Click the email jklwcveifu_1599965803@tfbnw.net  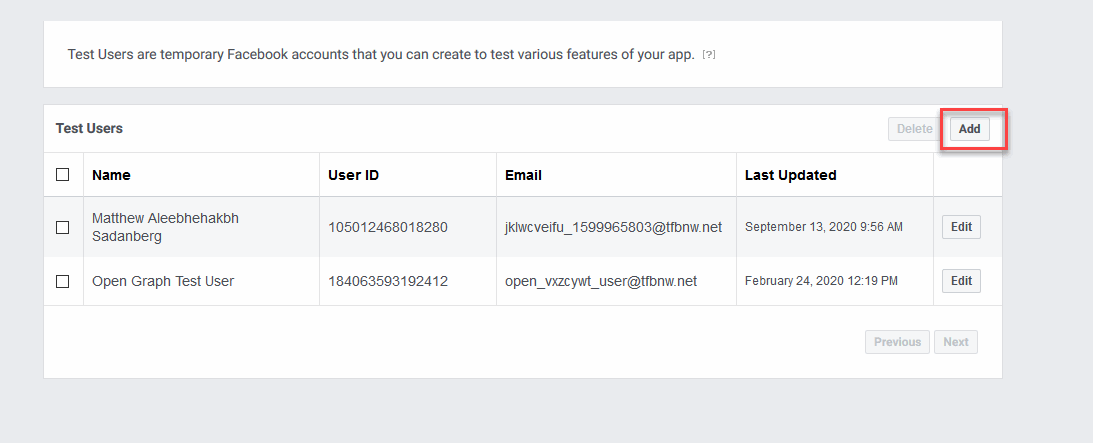click(x=613, y=227)
